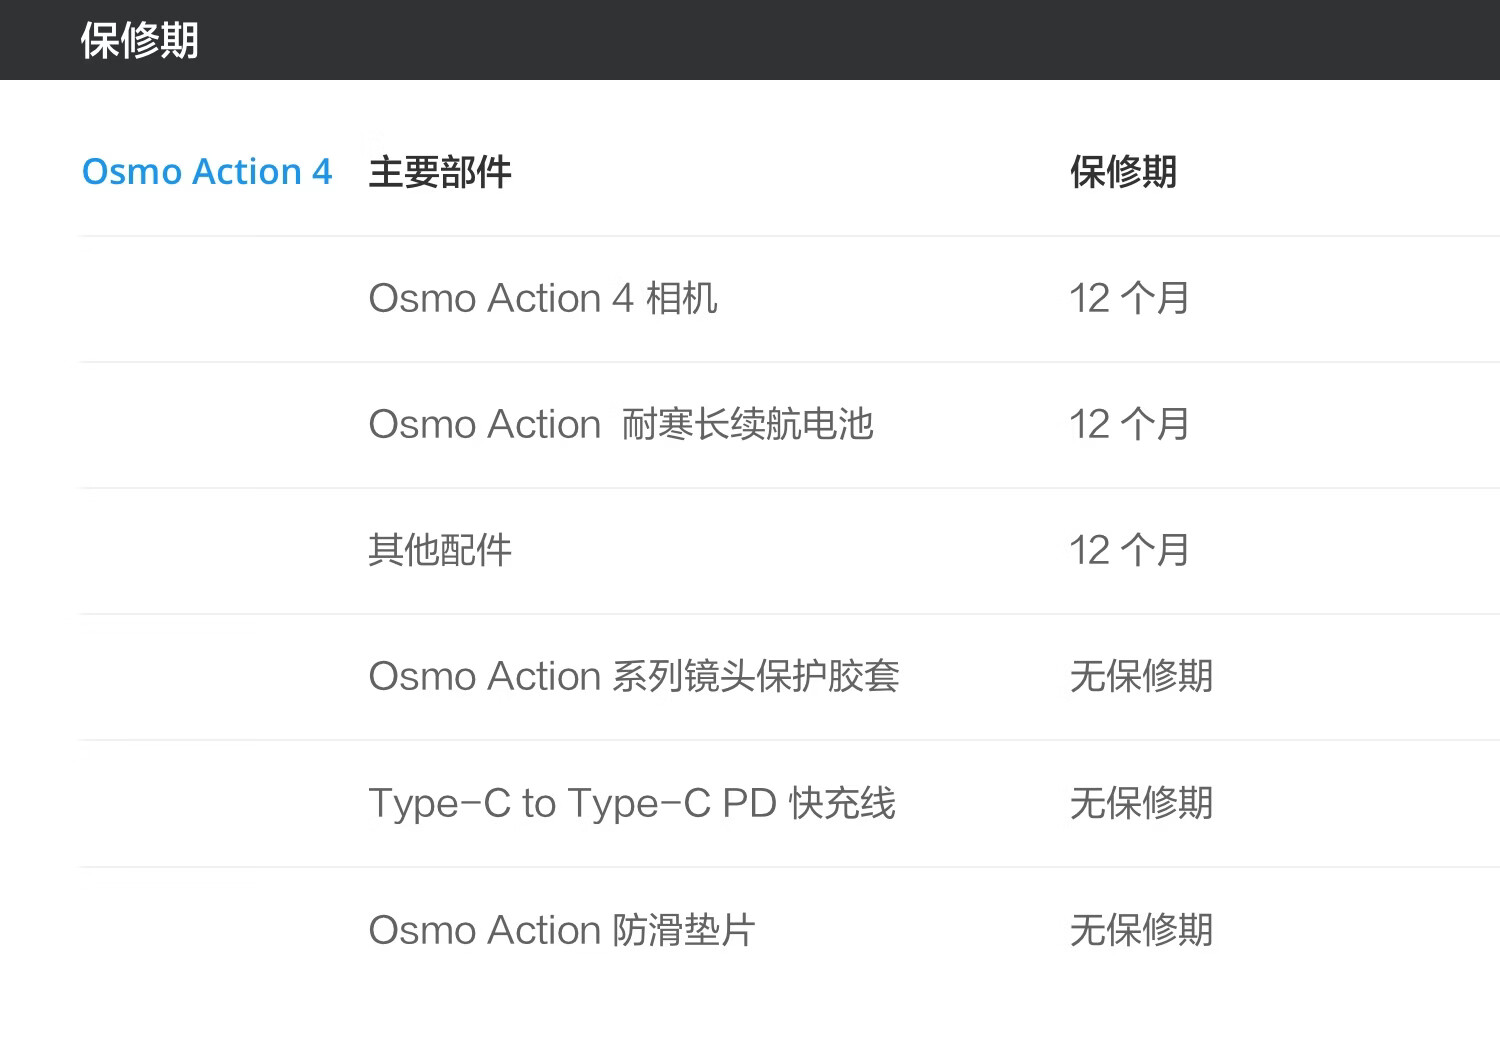Select the Osmo Action 4 相机 row
Viewport: 1500px width, 1054px height.
tap(790, 299)
